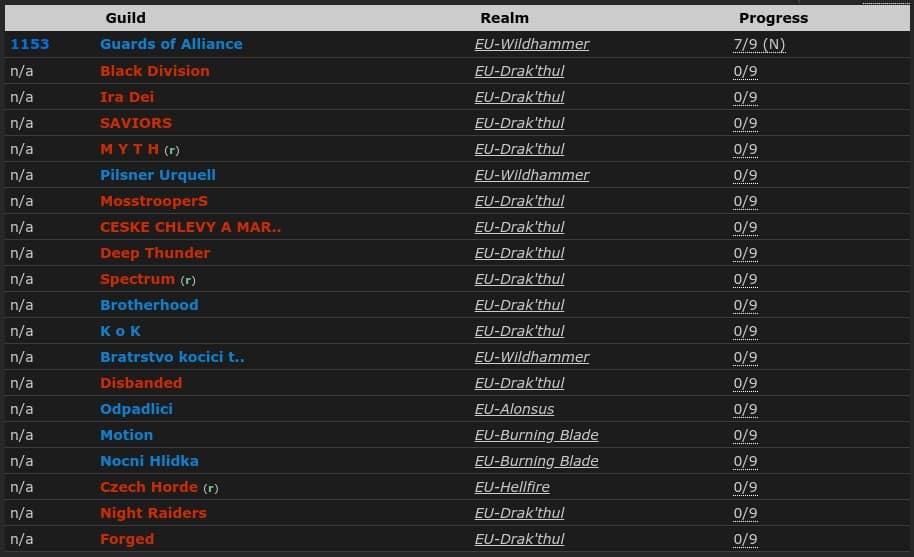914x557 pixels.
Task: Open the Black Division guild page
Action: (x=154, y=71)
